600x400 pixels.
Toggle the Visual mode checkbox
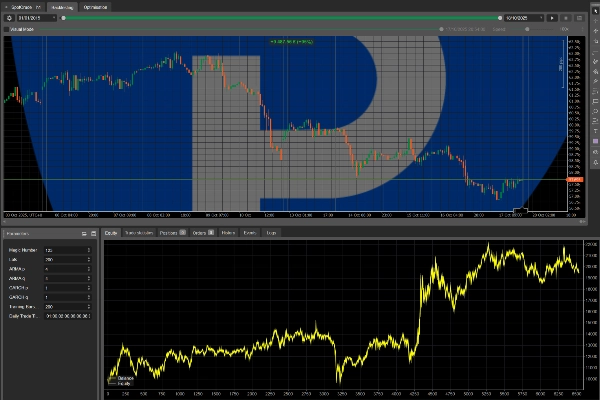(6, 30)
